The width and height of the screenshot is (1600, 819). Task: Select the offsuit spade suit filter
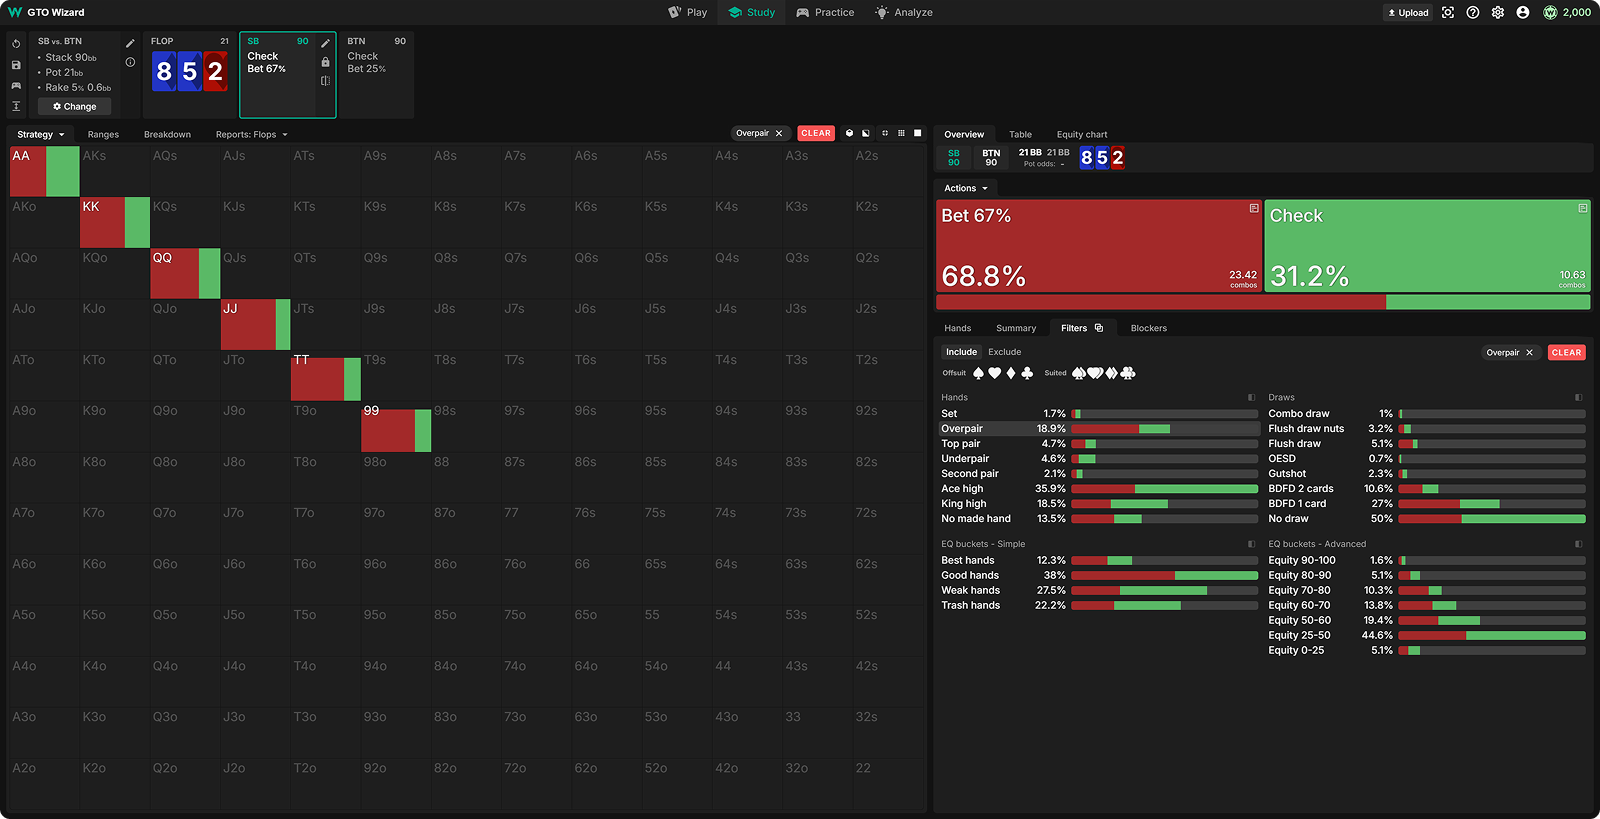pyautogui.click(x=978, y=373)
